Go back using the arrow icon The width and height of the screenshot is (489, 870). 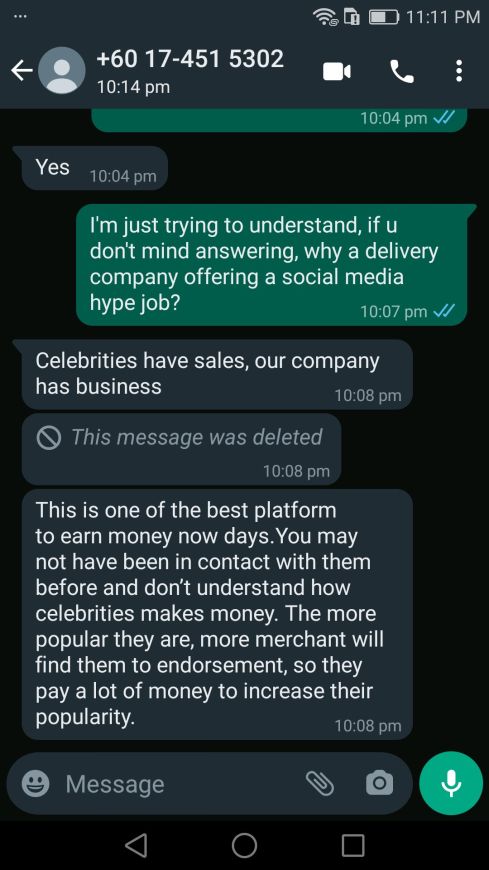tap(22, 71)
